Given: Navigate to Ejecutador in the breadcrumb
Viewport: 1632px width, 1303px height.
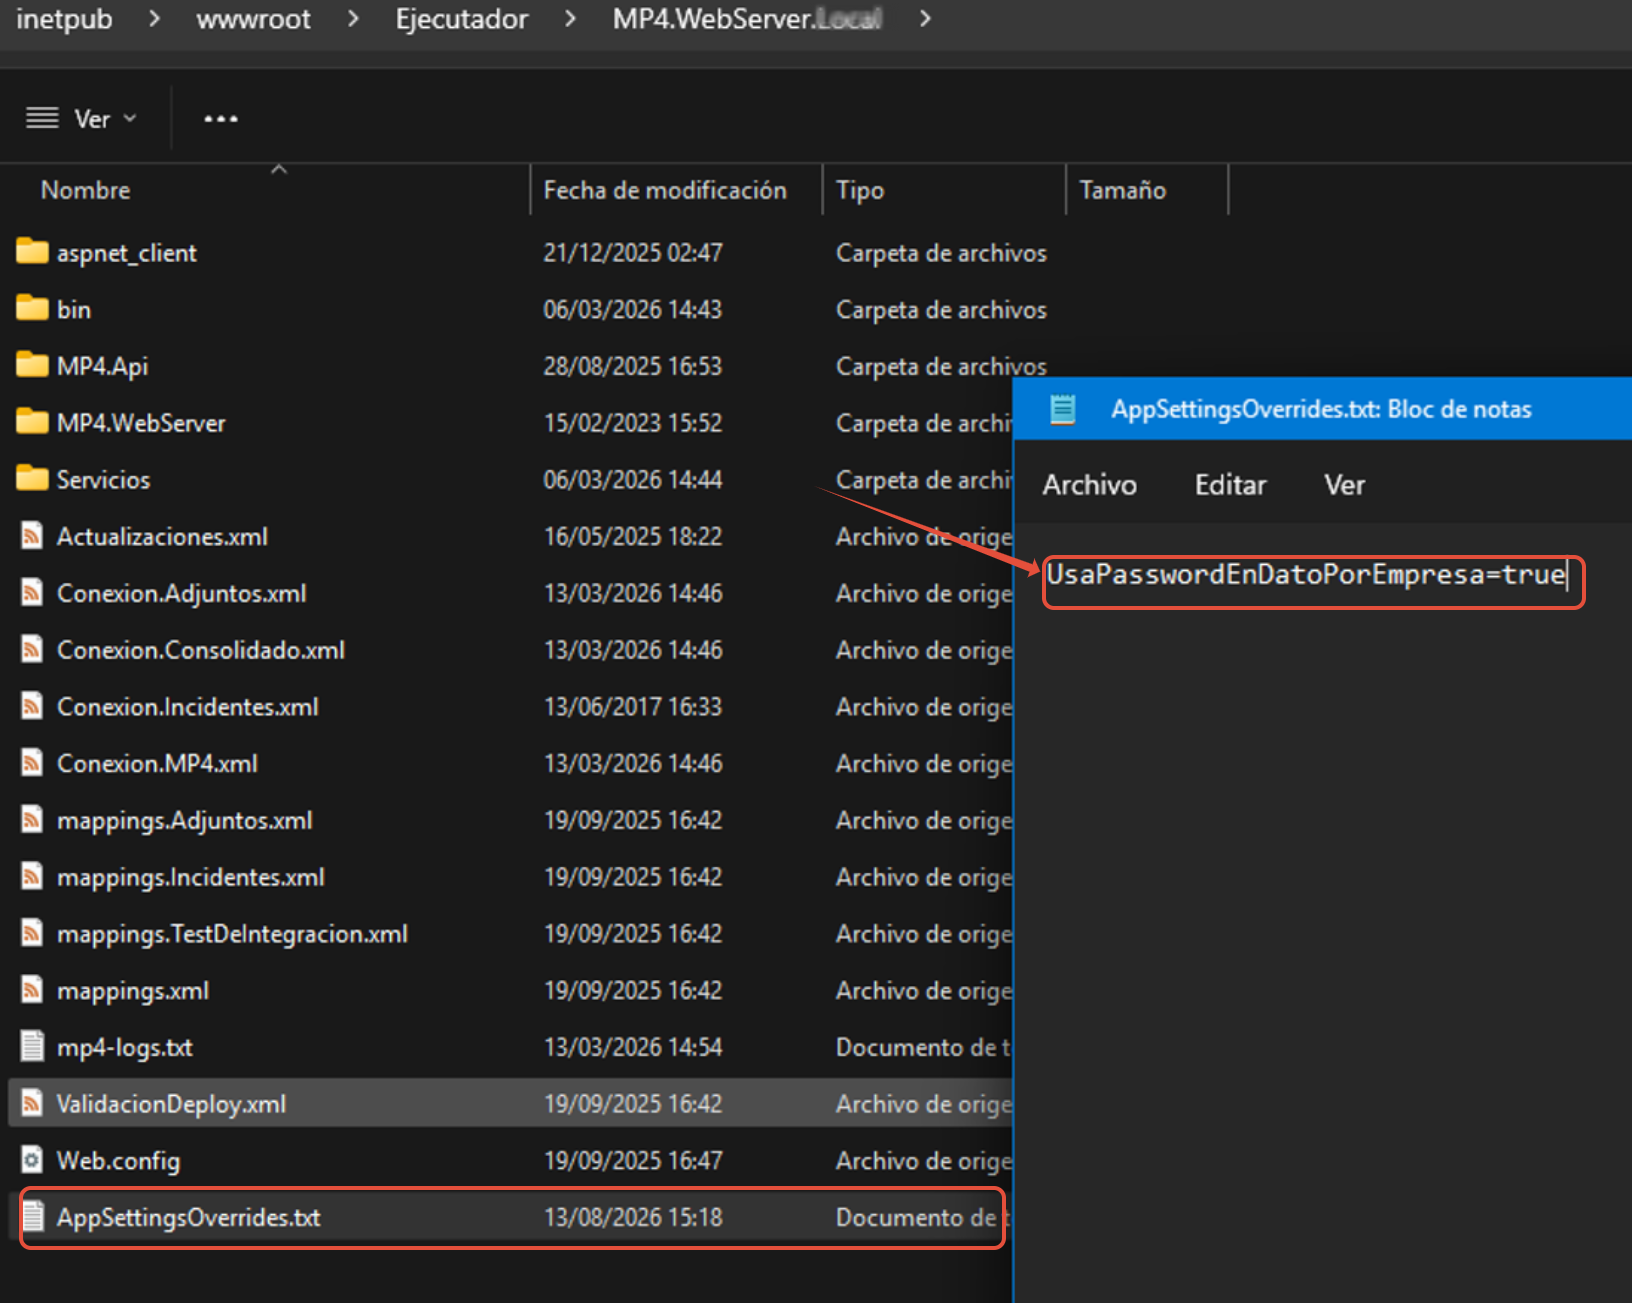Looking at the screenshot, I should click(462, 19).
